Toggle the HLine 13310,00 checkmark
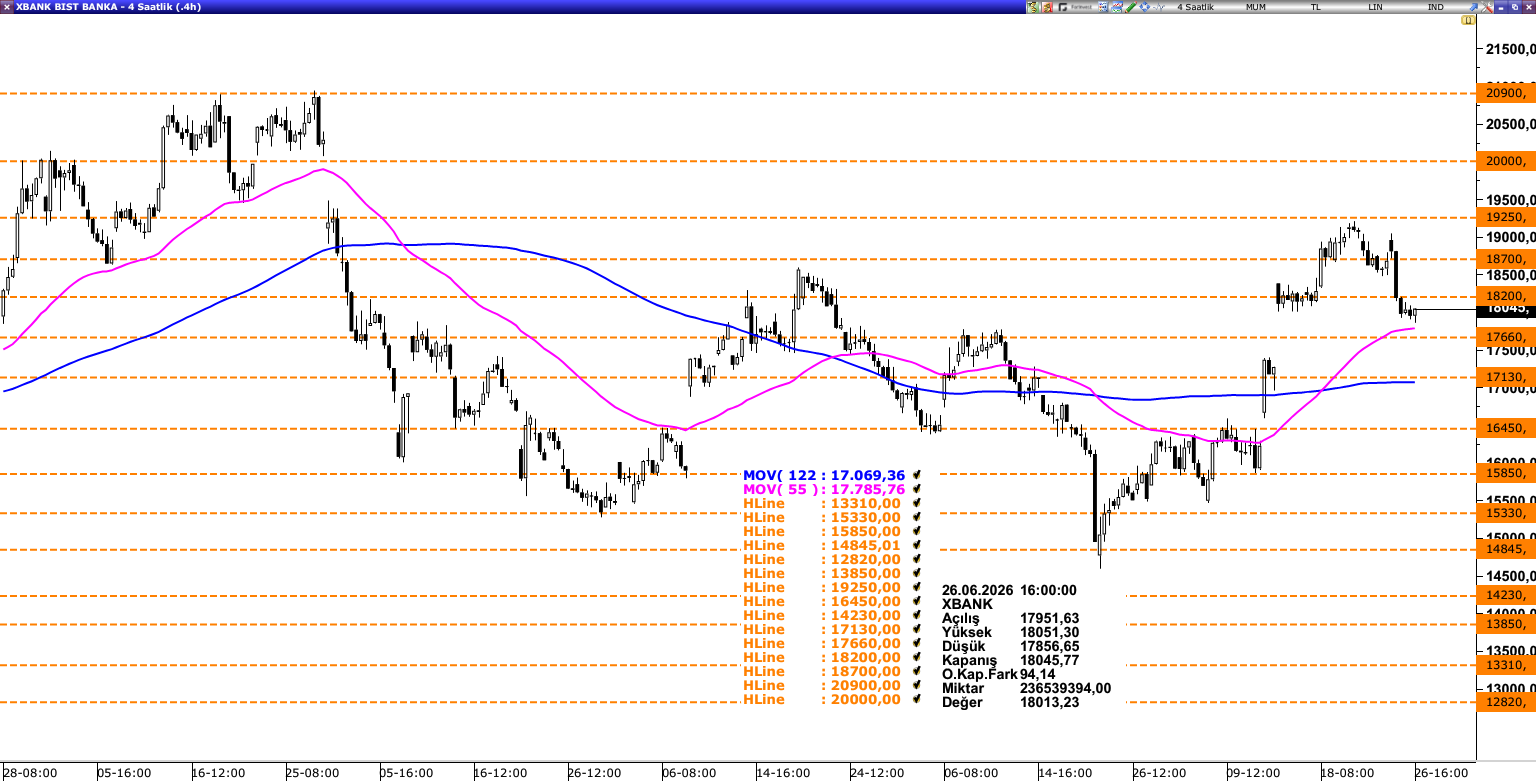The height and width of the screenshot is (781, 1536). (x=916, y=504)
